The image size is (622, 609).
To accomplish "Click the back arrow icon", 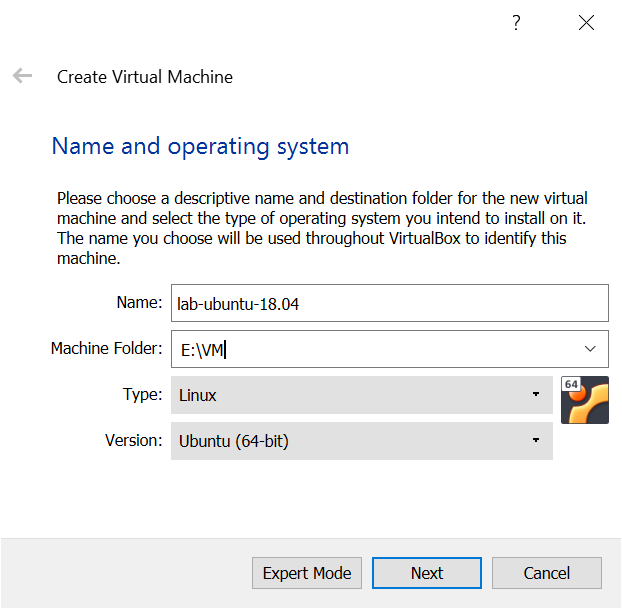I will coord(22,75).
